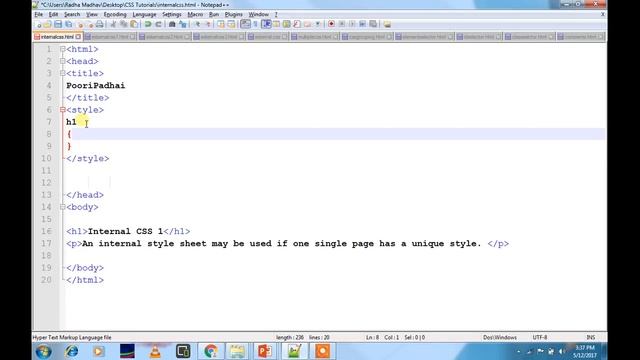Place cursor on h1 selector line 7
640x360 pixels.
pyautogui.click(x=71, y=122)
